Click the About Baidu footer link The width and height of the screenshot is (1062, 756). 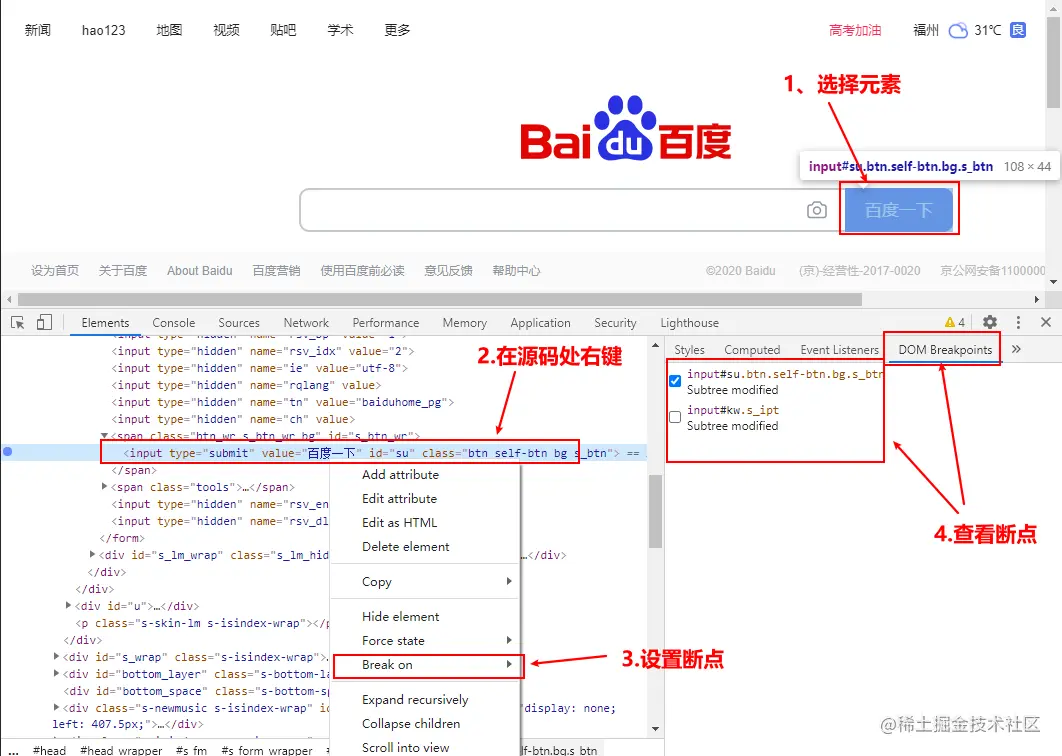pos(200,271)
